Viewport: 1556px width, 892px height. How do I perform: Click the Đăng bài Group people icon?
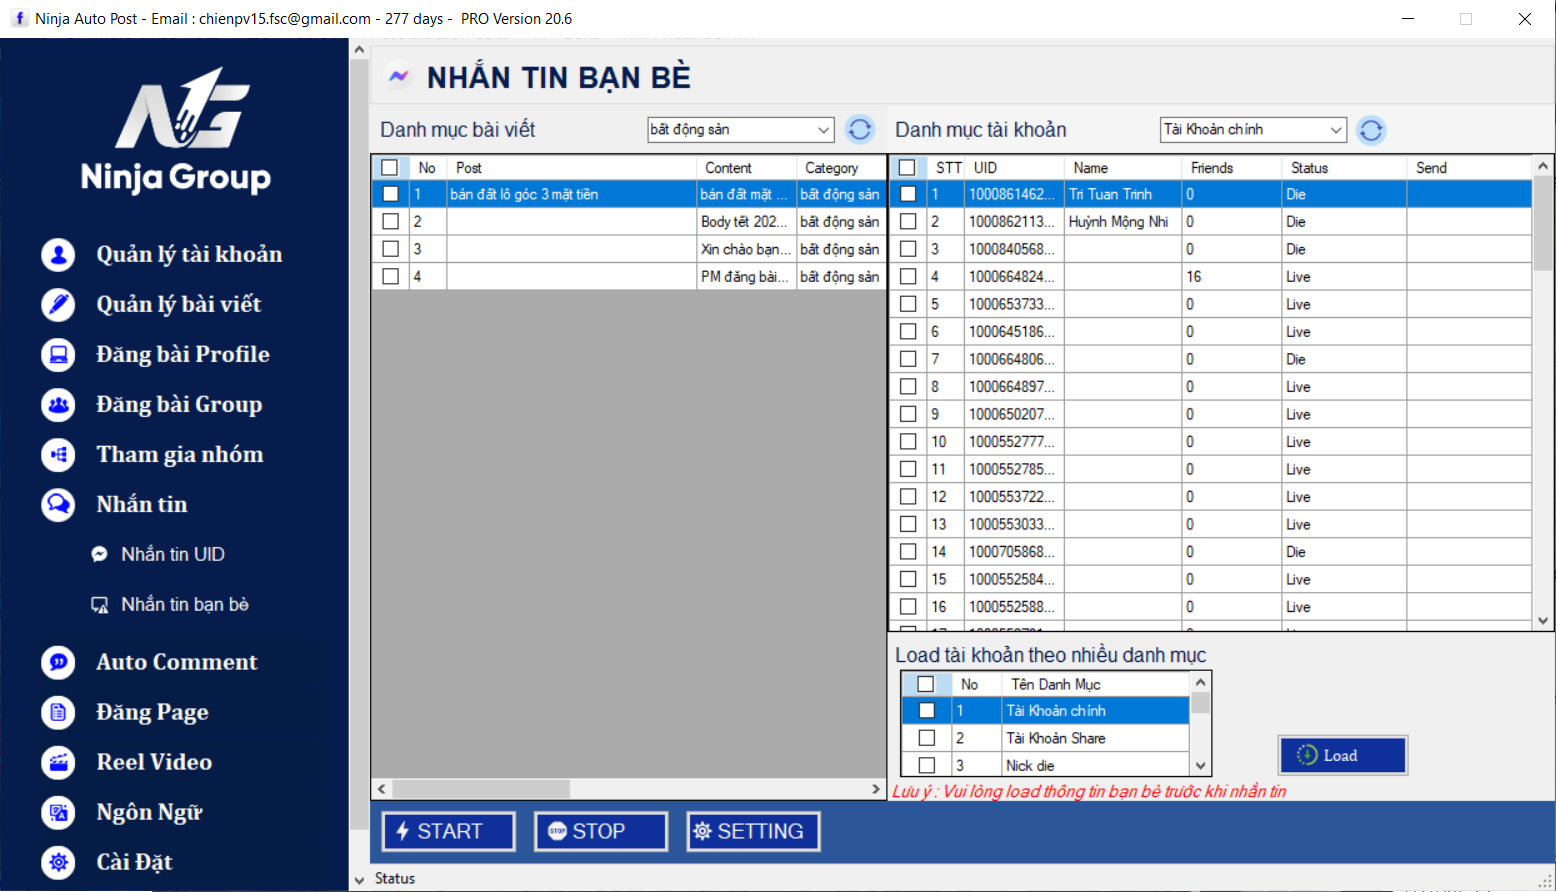click(x=58, y=405)
